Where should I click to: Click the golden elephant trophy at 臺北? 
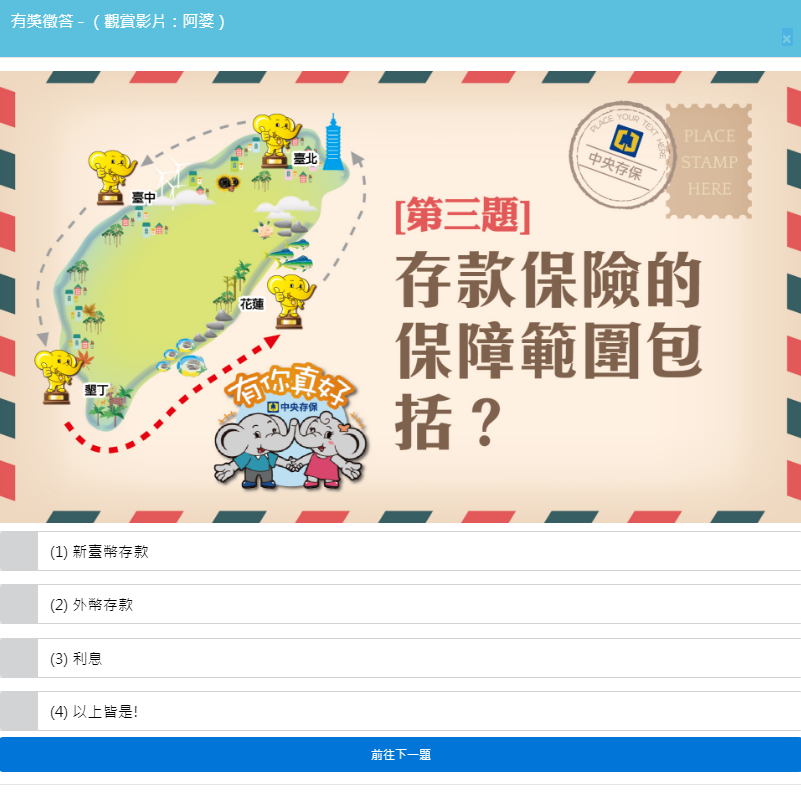click(x=276, y=140)
